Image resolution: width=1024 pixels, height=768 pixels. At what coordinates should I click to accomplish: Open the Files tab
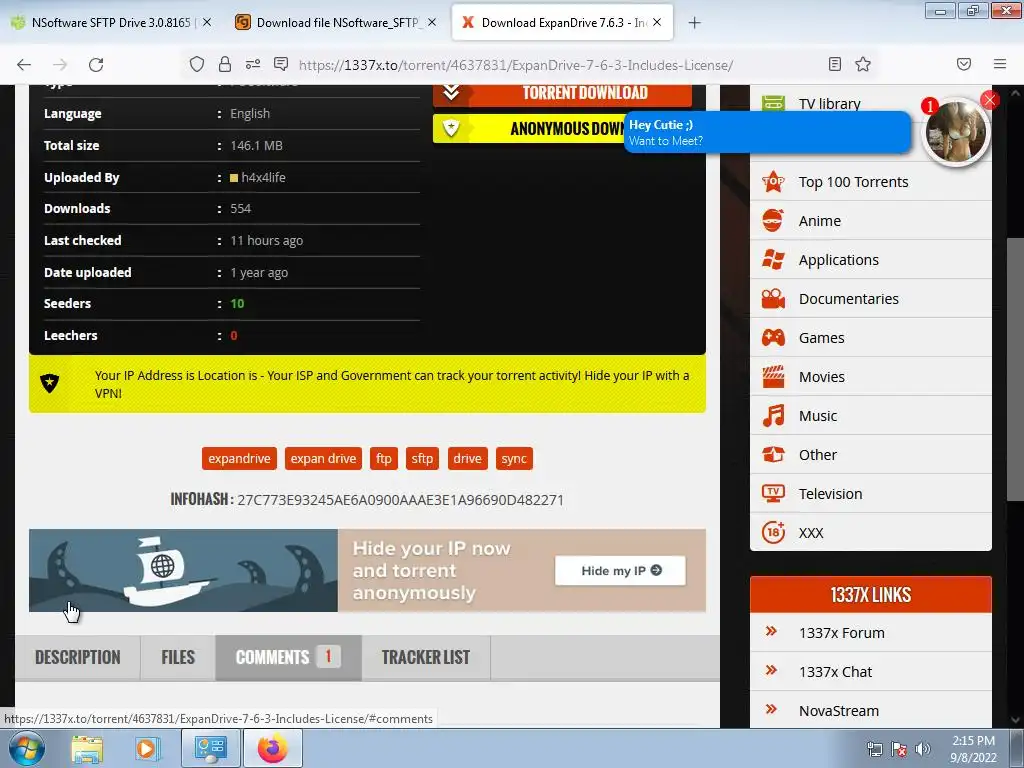pyautogui.click(x=178, y=657)
